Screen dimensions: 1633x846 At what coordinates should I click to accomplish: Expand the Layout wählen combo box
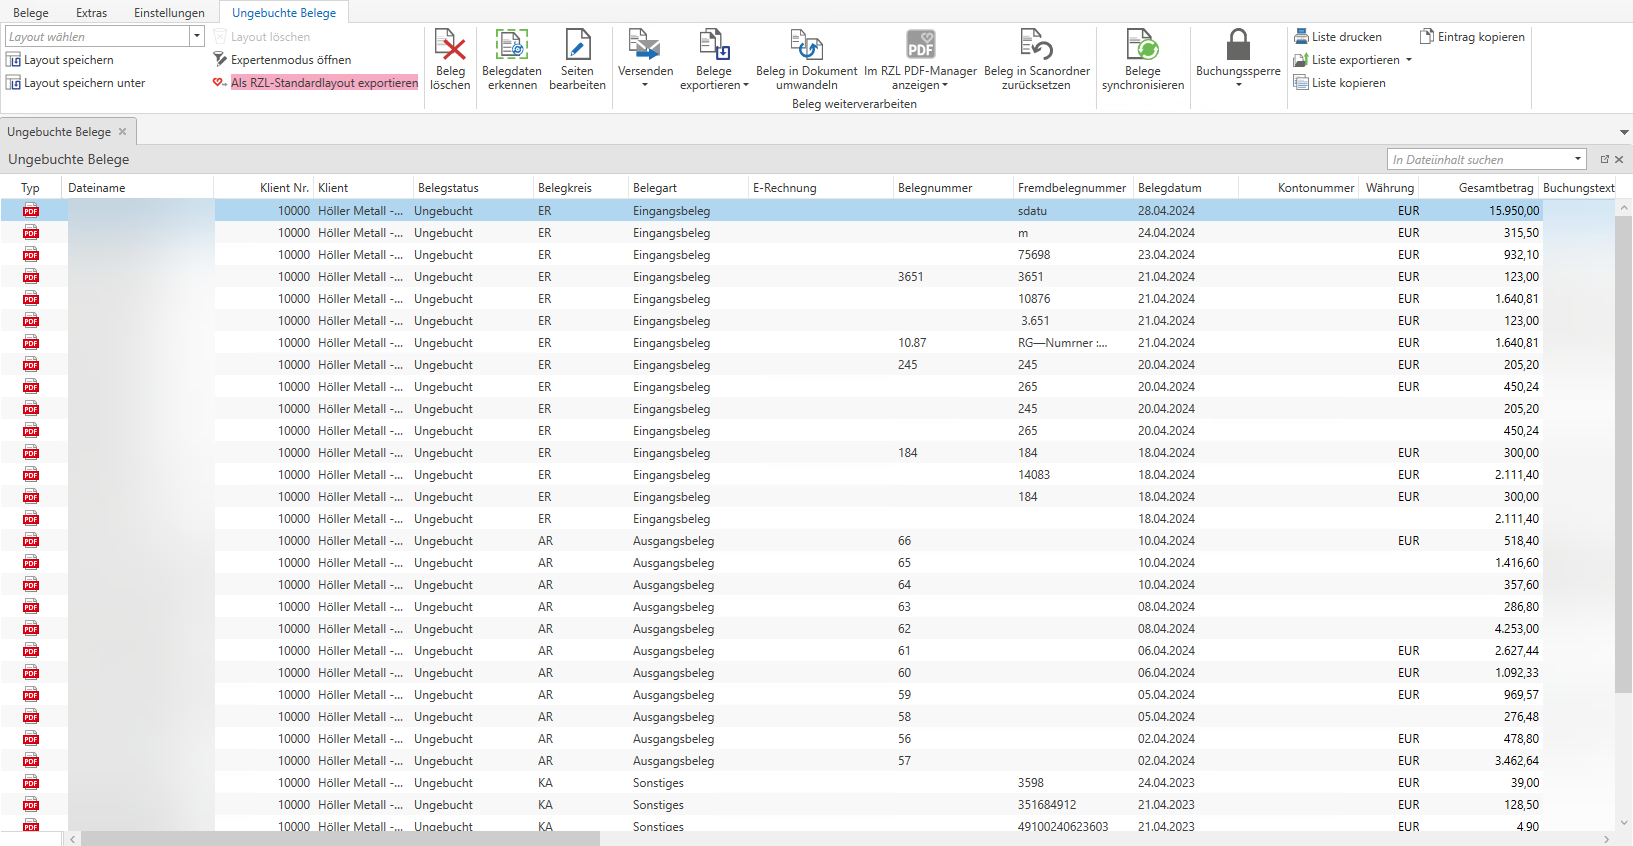tap(197, 36)
